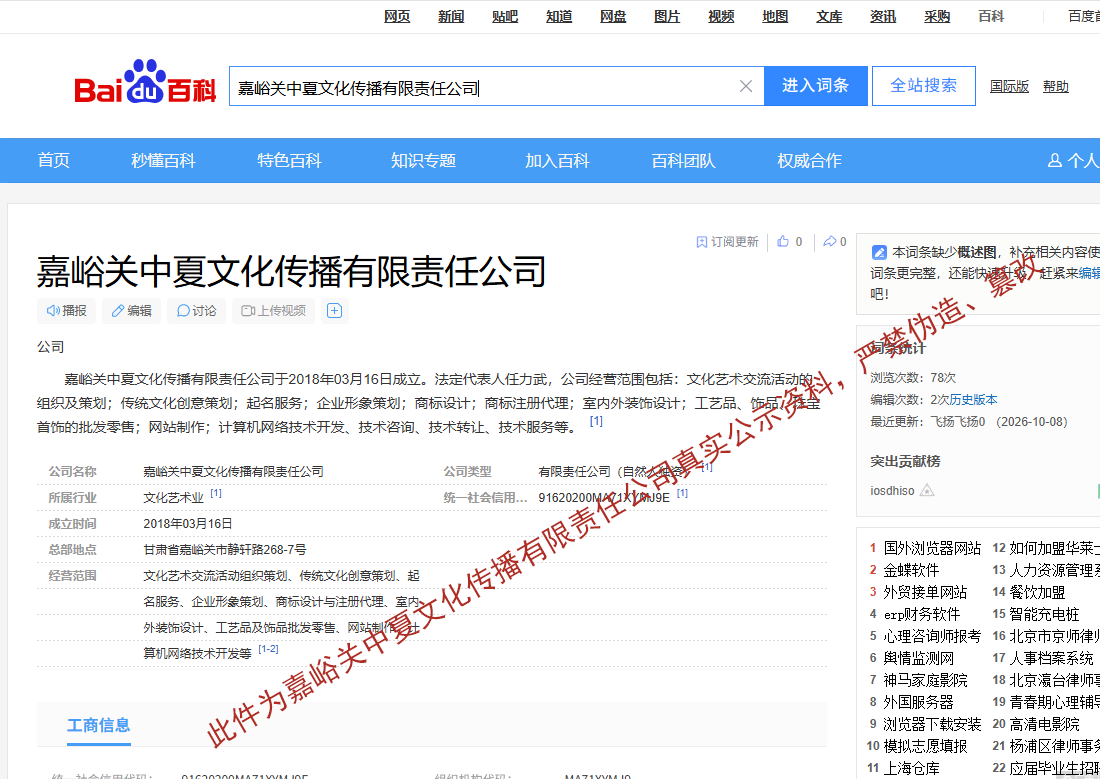Open the 国外浏览器网站 link
Viewport: 1100px width, 779px height.
click(932, 548)
